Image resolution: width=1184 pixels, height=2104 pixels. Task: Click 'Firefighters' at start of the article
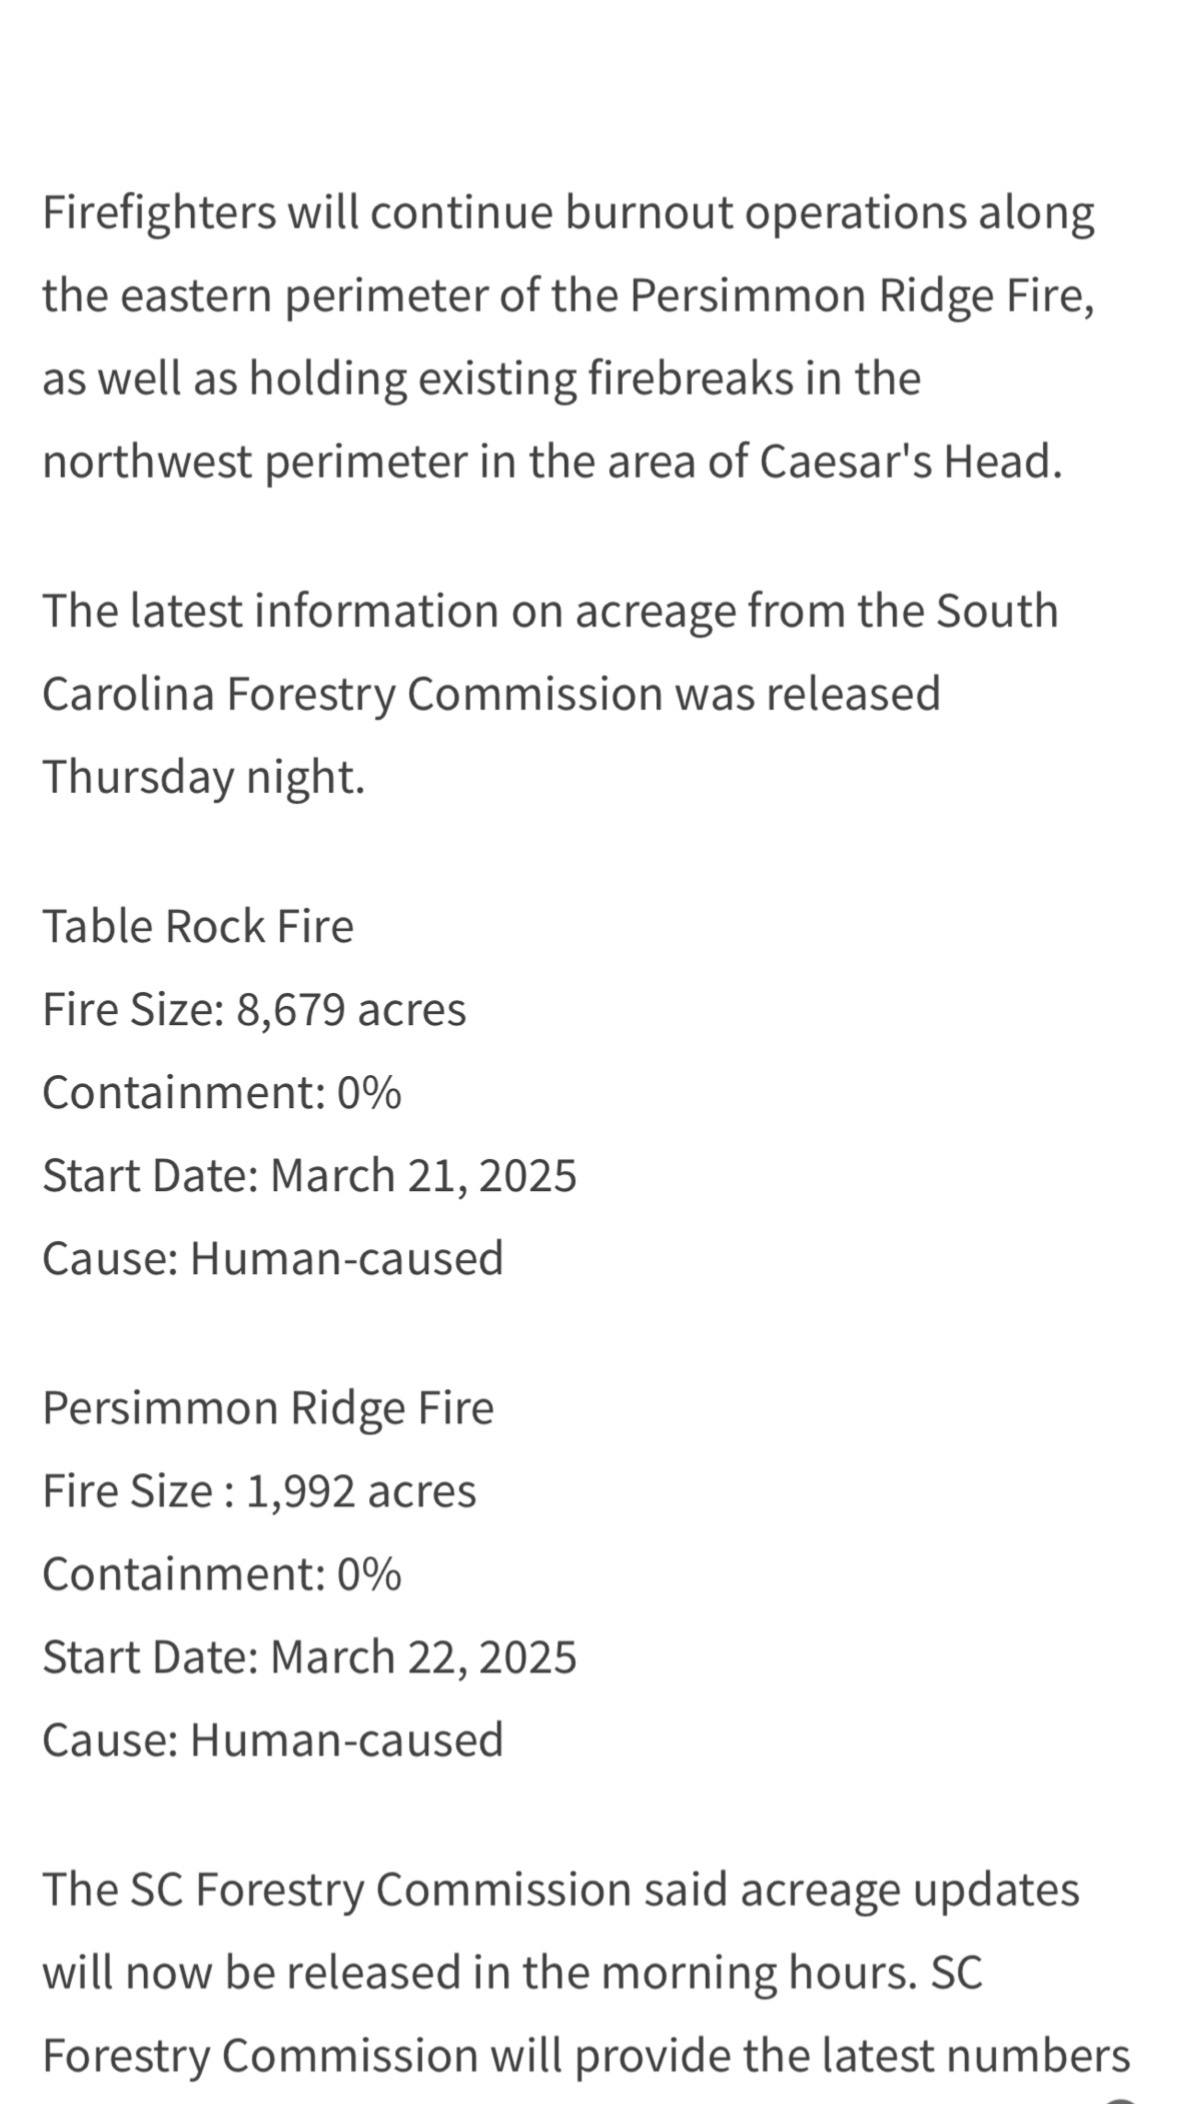pos(159,213)
